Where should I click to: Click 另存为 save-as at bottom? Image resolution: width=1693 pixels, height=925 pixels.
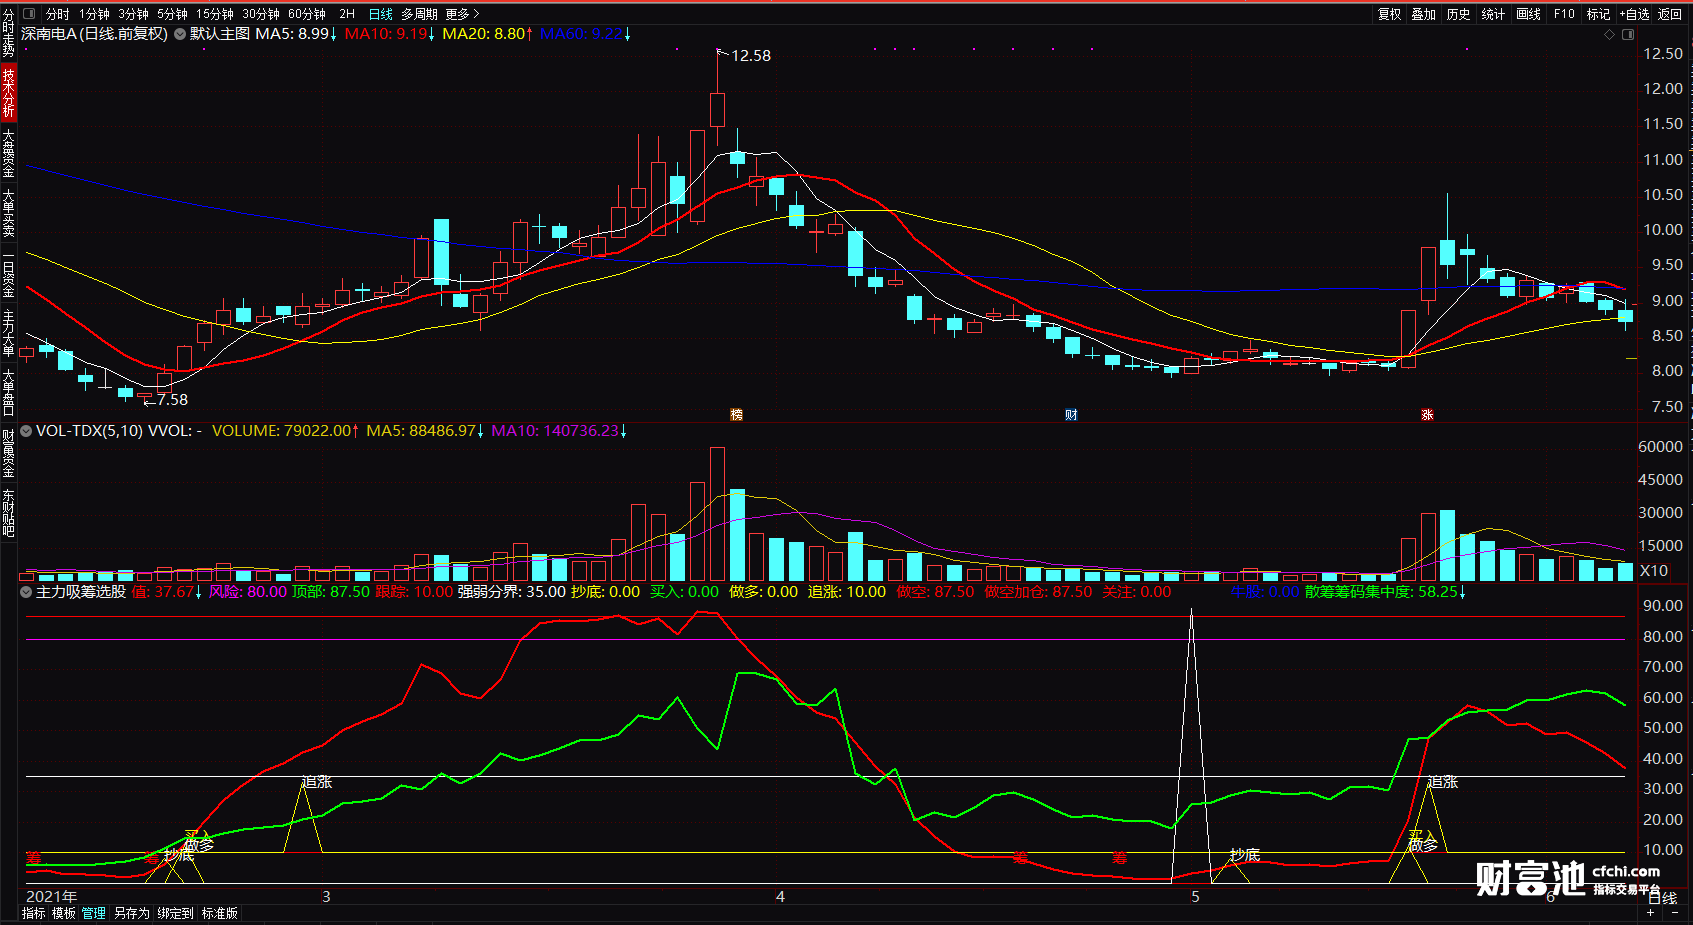click(131, 913)
